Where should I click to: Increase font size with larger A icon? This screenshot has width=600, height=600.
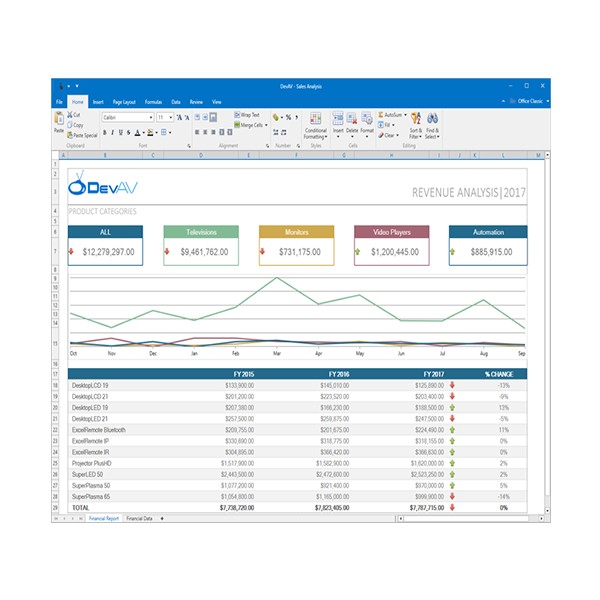tap(179, 117)
